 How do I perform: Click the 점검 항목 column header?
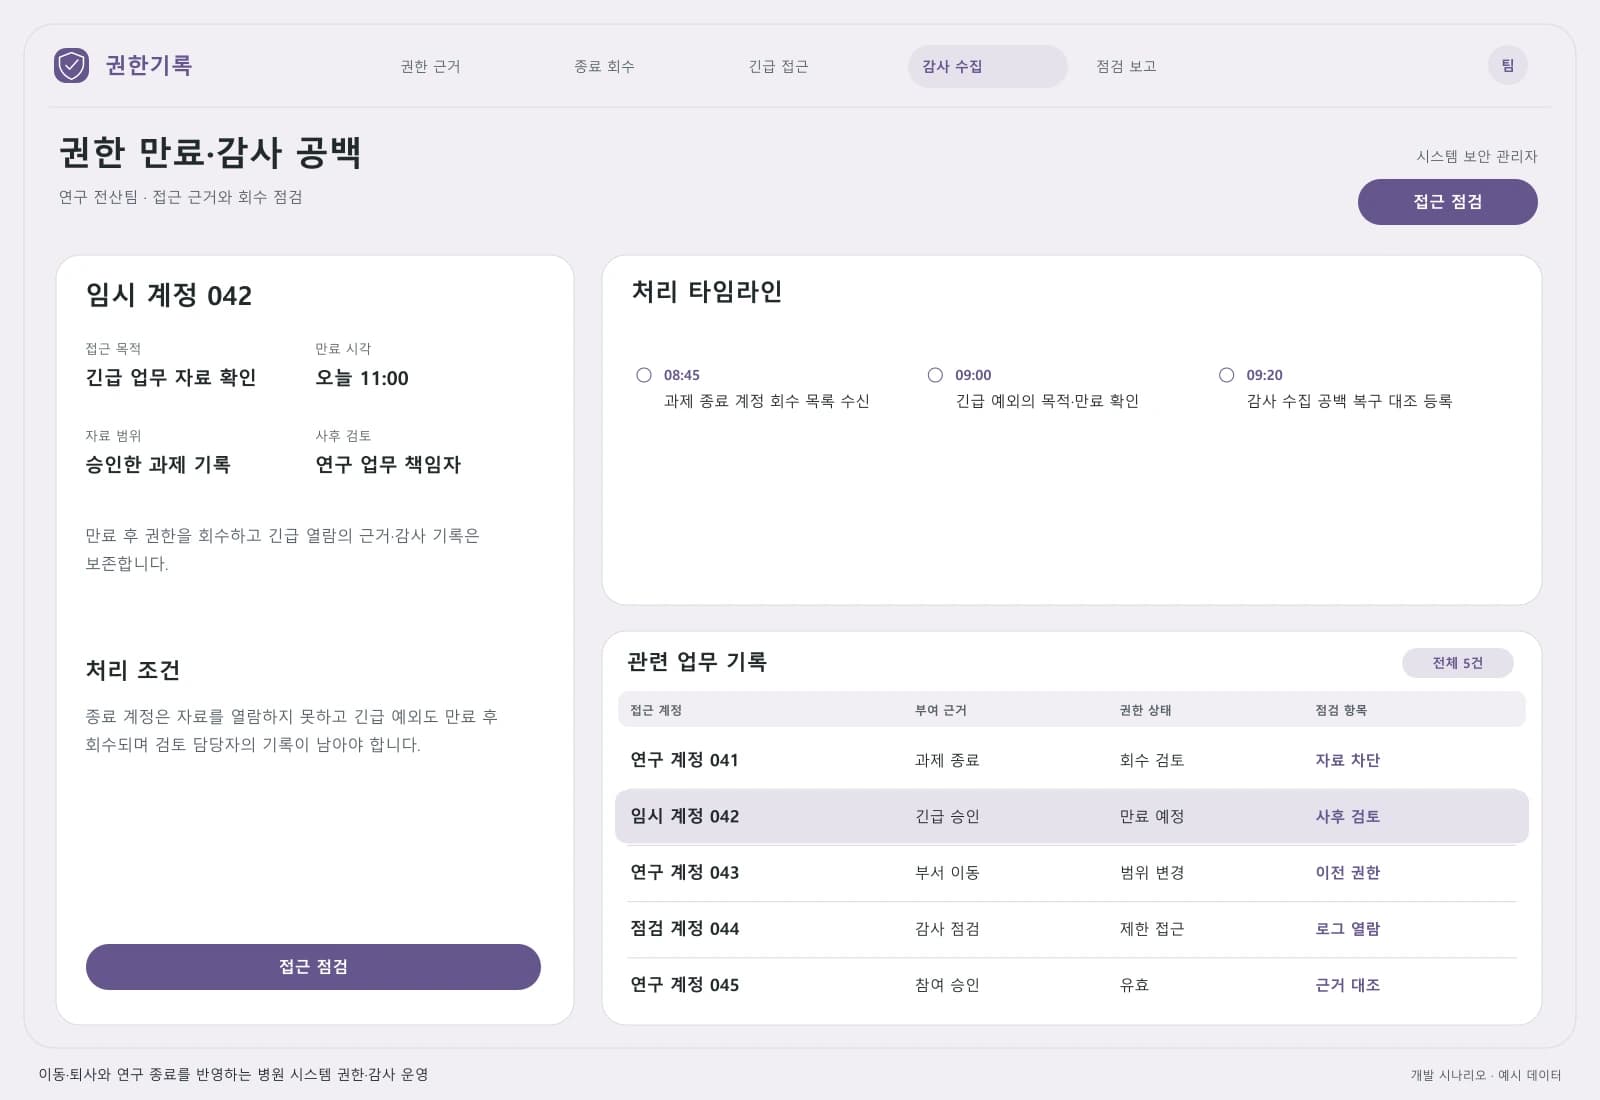coord(1341,710)
